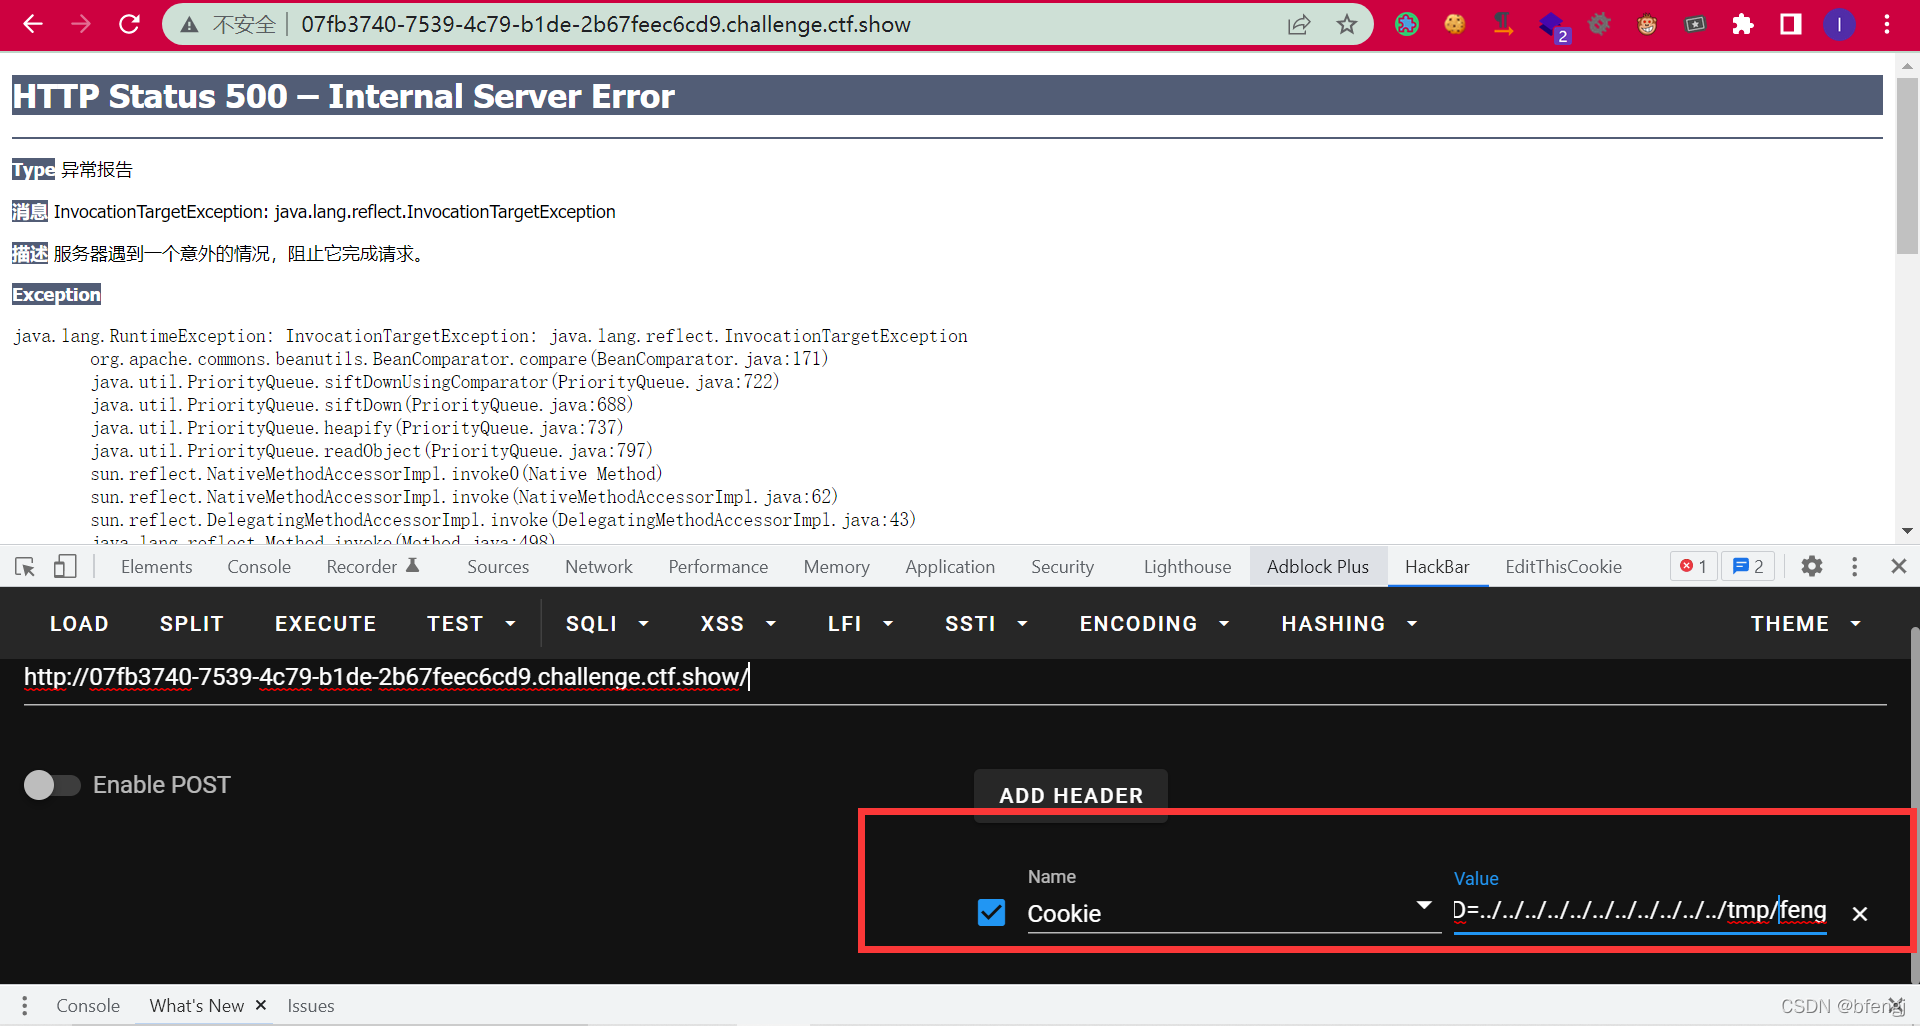Open the Adblock Plus tab
This screenshot has height=1026, width=1920.
[1318, 567]
